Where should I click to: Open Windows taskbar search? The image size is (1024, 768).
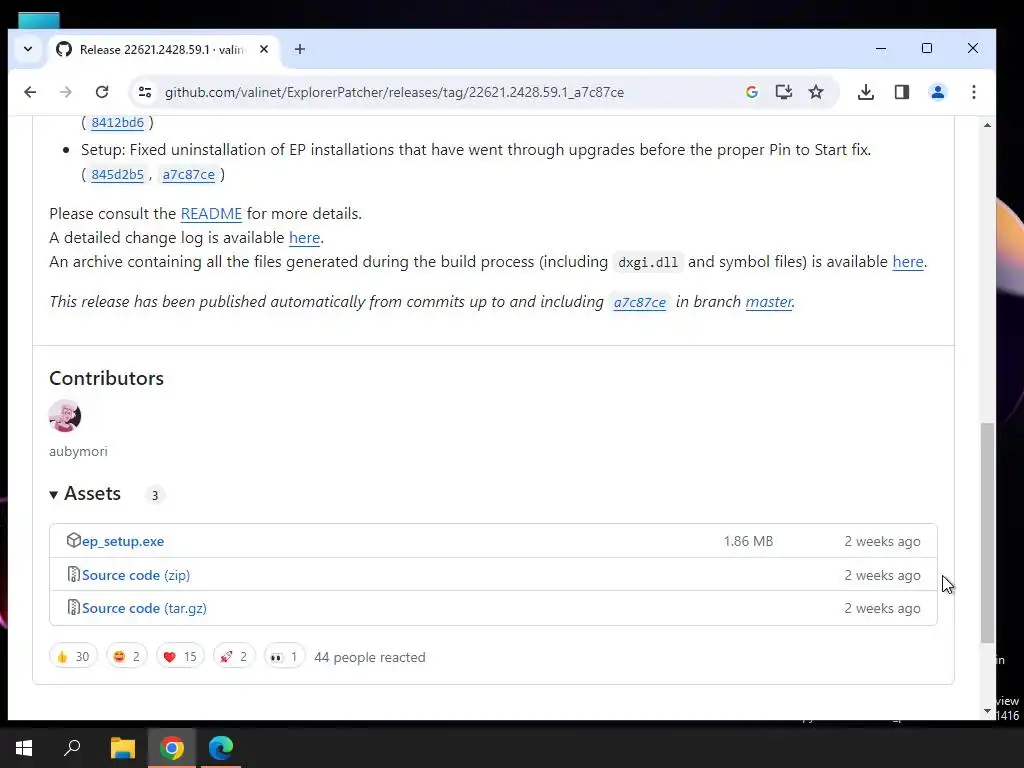point(72,748)
